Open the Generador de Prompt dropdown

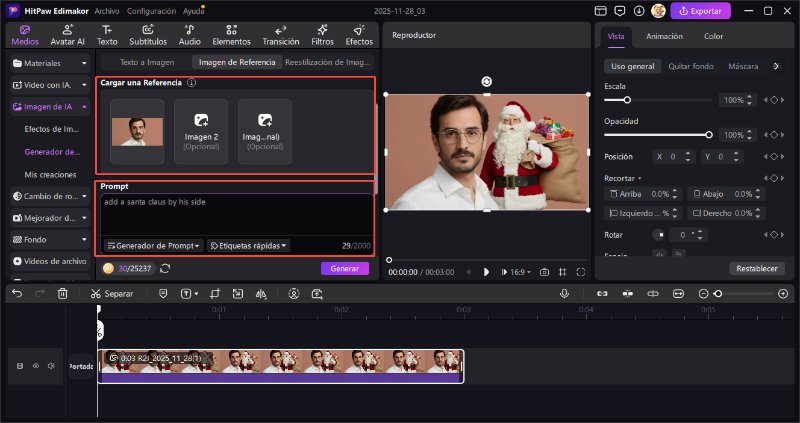[154, 246]
